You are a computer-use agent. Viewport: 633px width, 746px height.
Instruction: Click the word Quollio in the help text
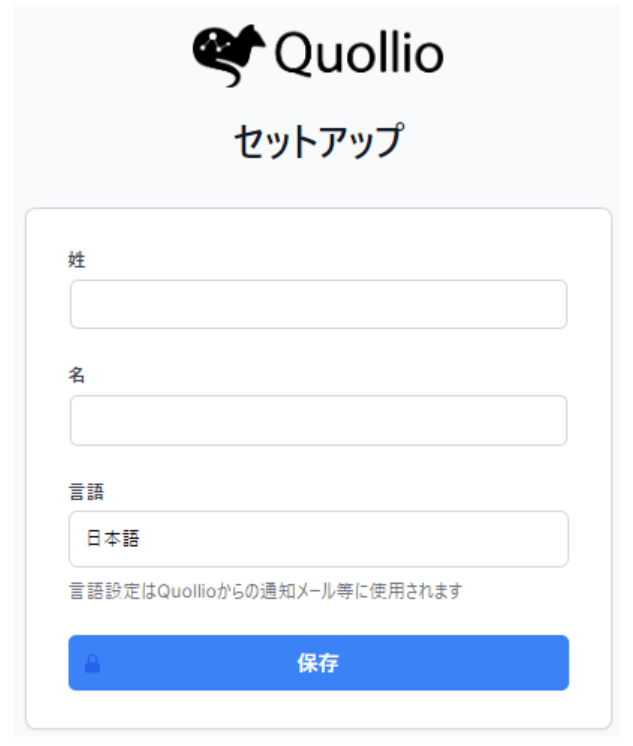coord(187,591)
